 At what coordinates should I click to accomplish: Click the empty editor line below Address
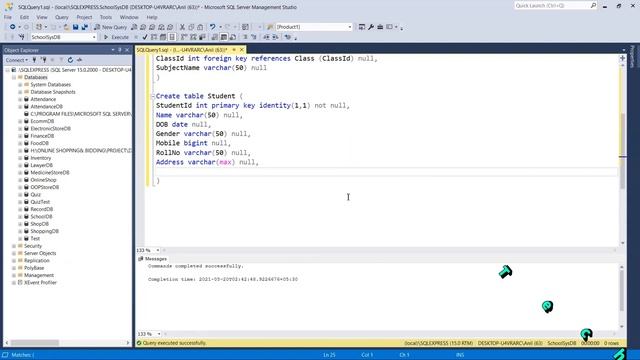(x=386, y=171)
